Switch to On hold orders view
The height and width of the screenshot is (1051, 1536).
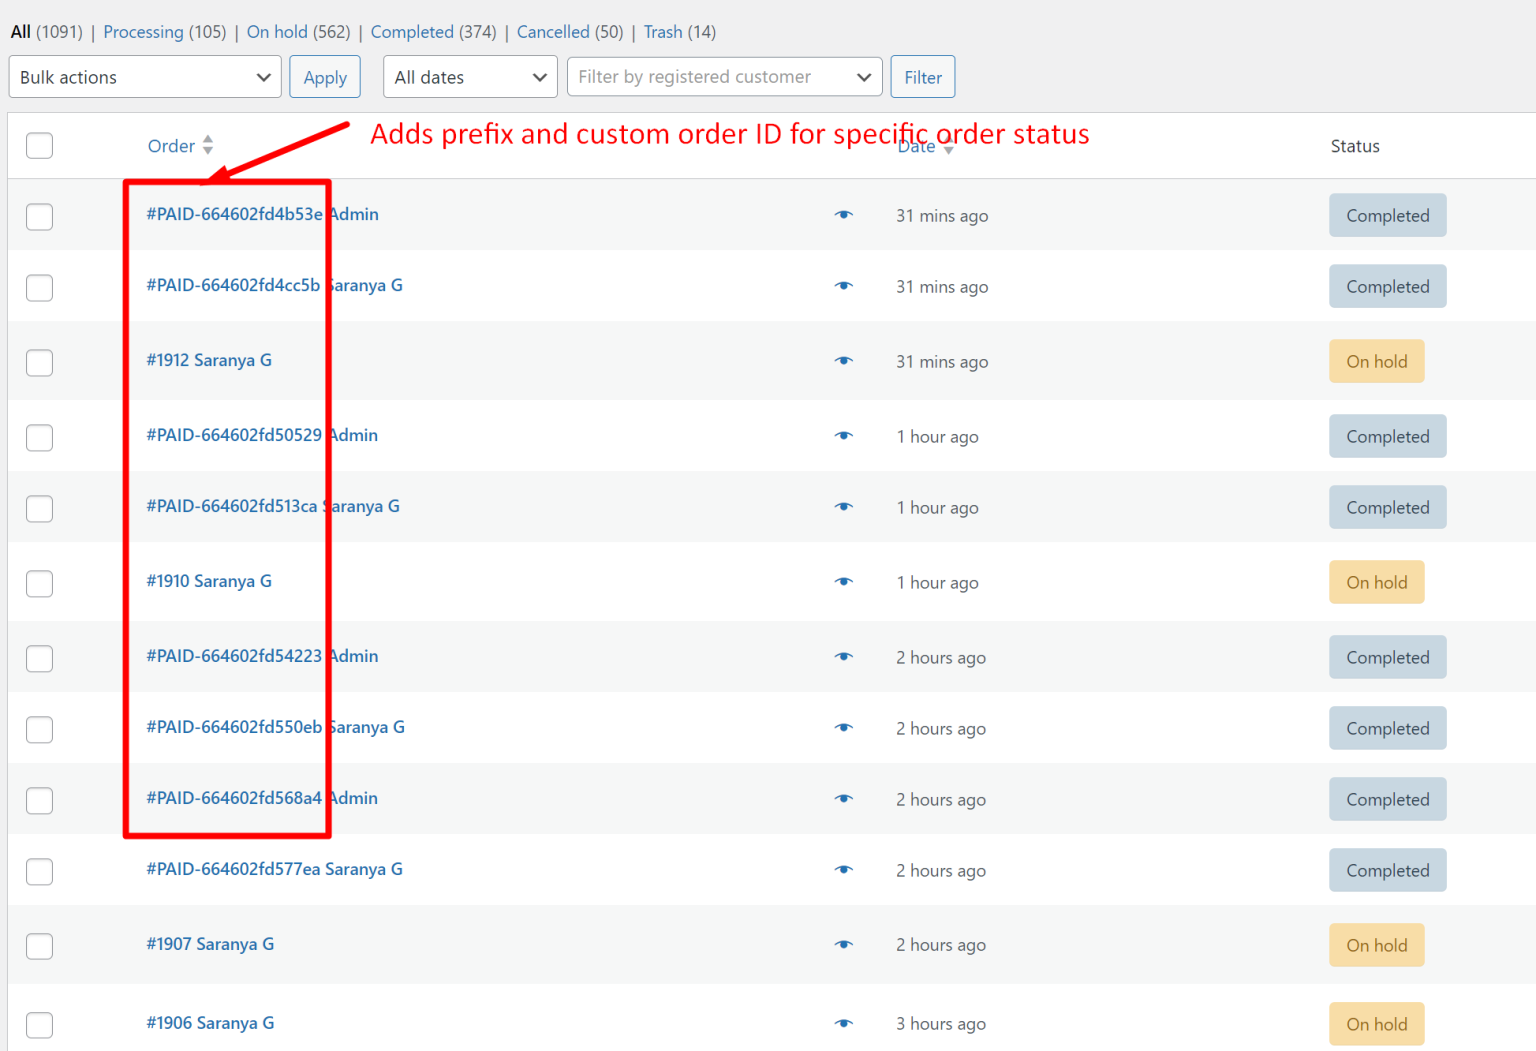pos(277,32)
